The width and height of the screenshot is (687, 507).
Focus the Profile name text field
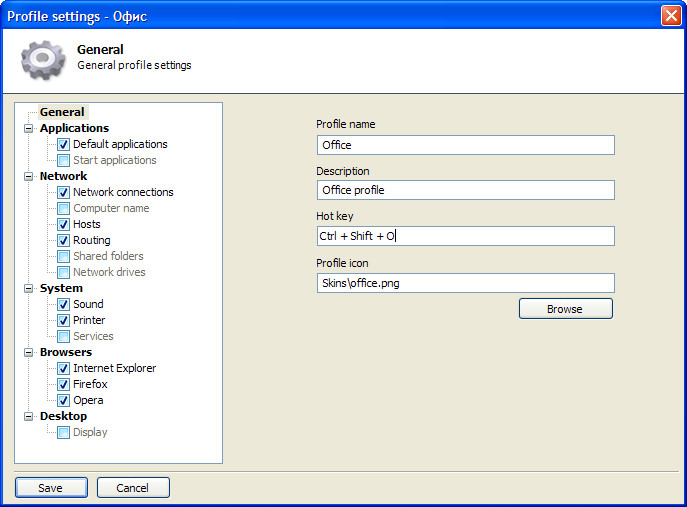click(x=466, y=145)
